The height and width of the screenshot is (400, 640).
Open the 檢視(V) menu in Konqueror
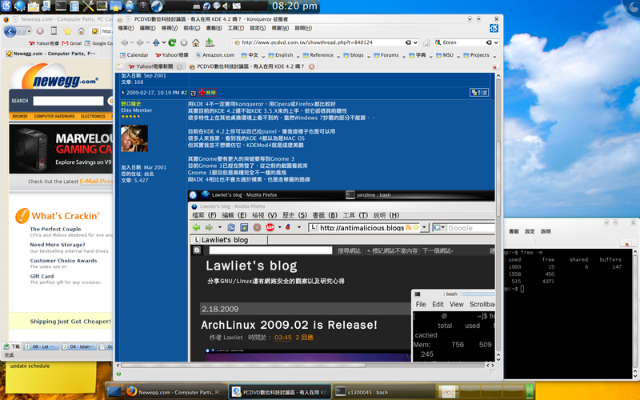click(169, 28)
